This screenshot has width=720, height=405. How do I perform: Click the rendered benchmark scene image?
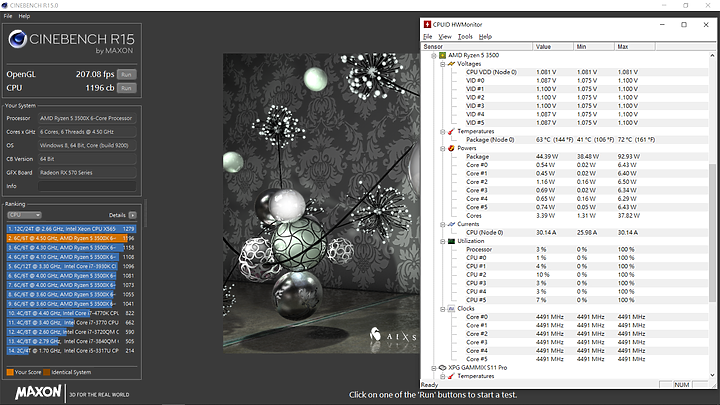pyautogui.click(x=321, y=203)
